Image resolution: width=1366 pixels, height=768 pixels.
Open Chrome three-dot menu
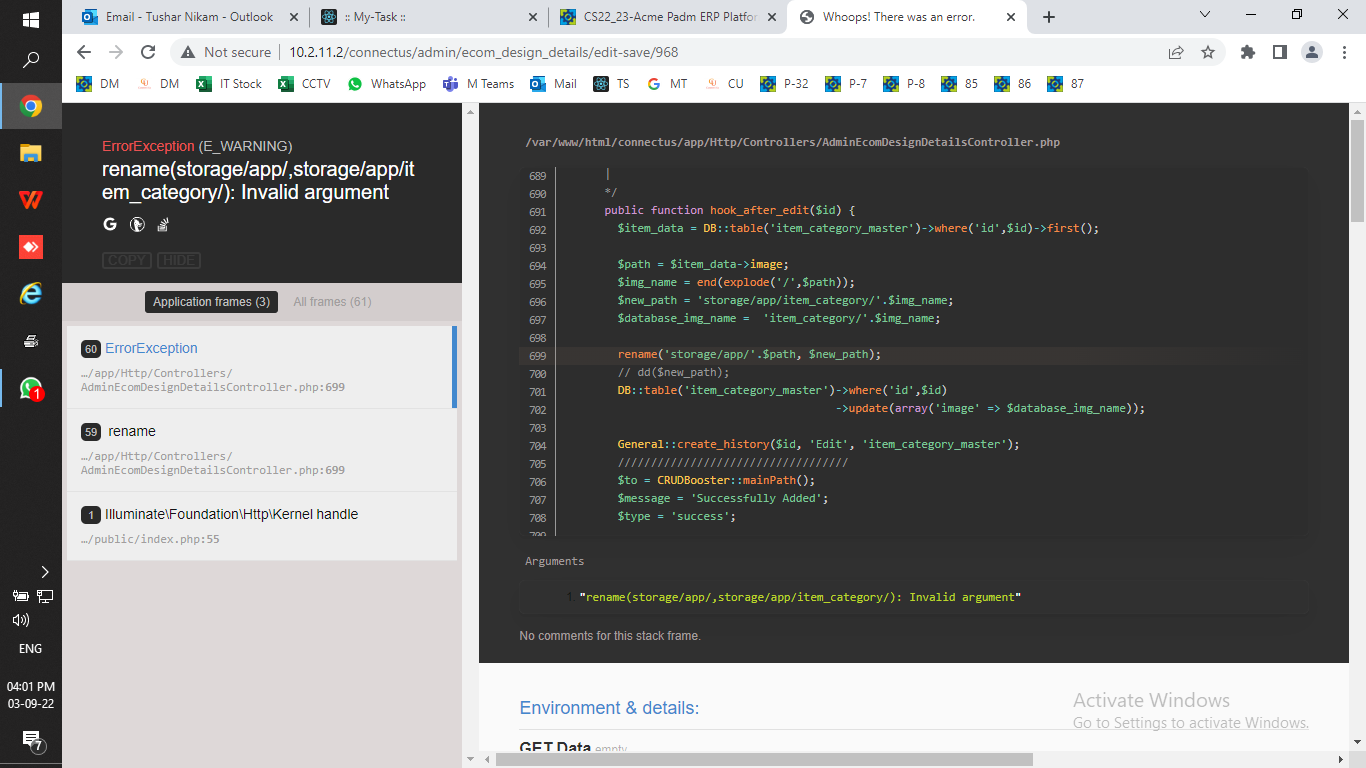(1343, 52)
